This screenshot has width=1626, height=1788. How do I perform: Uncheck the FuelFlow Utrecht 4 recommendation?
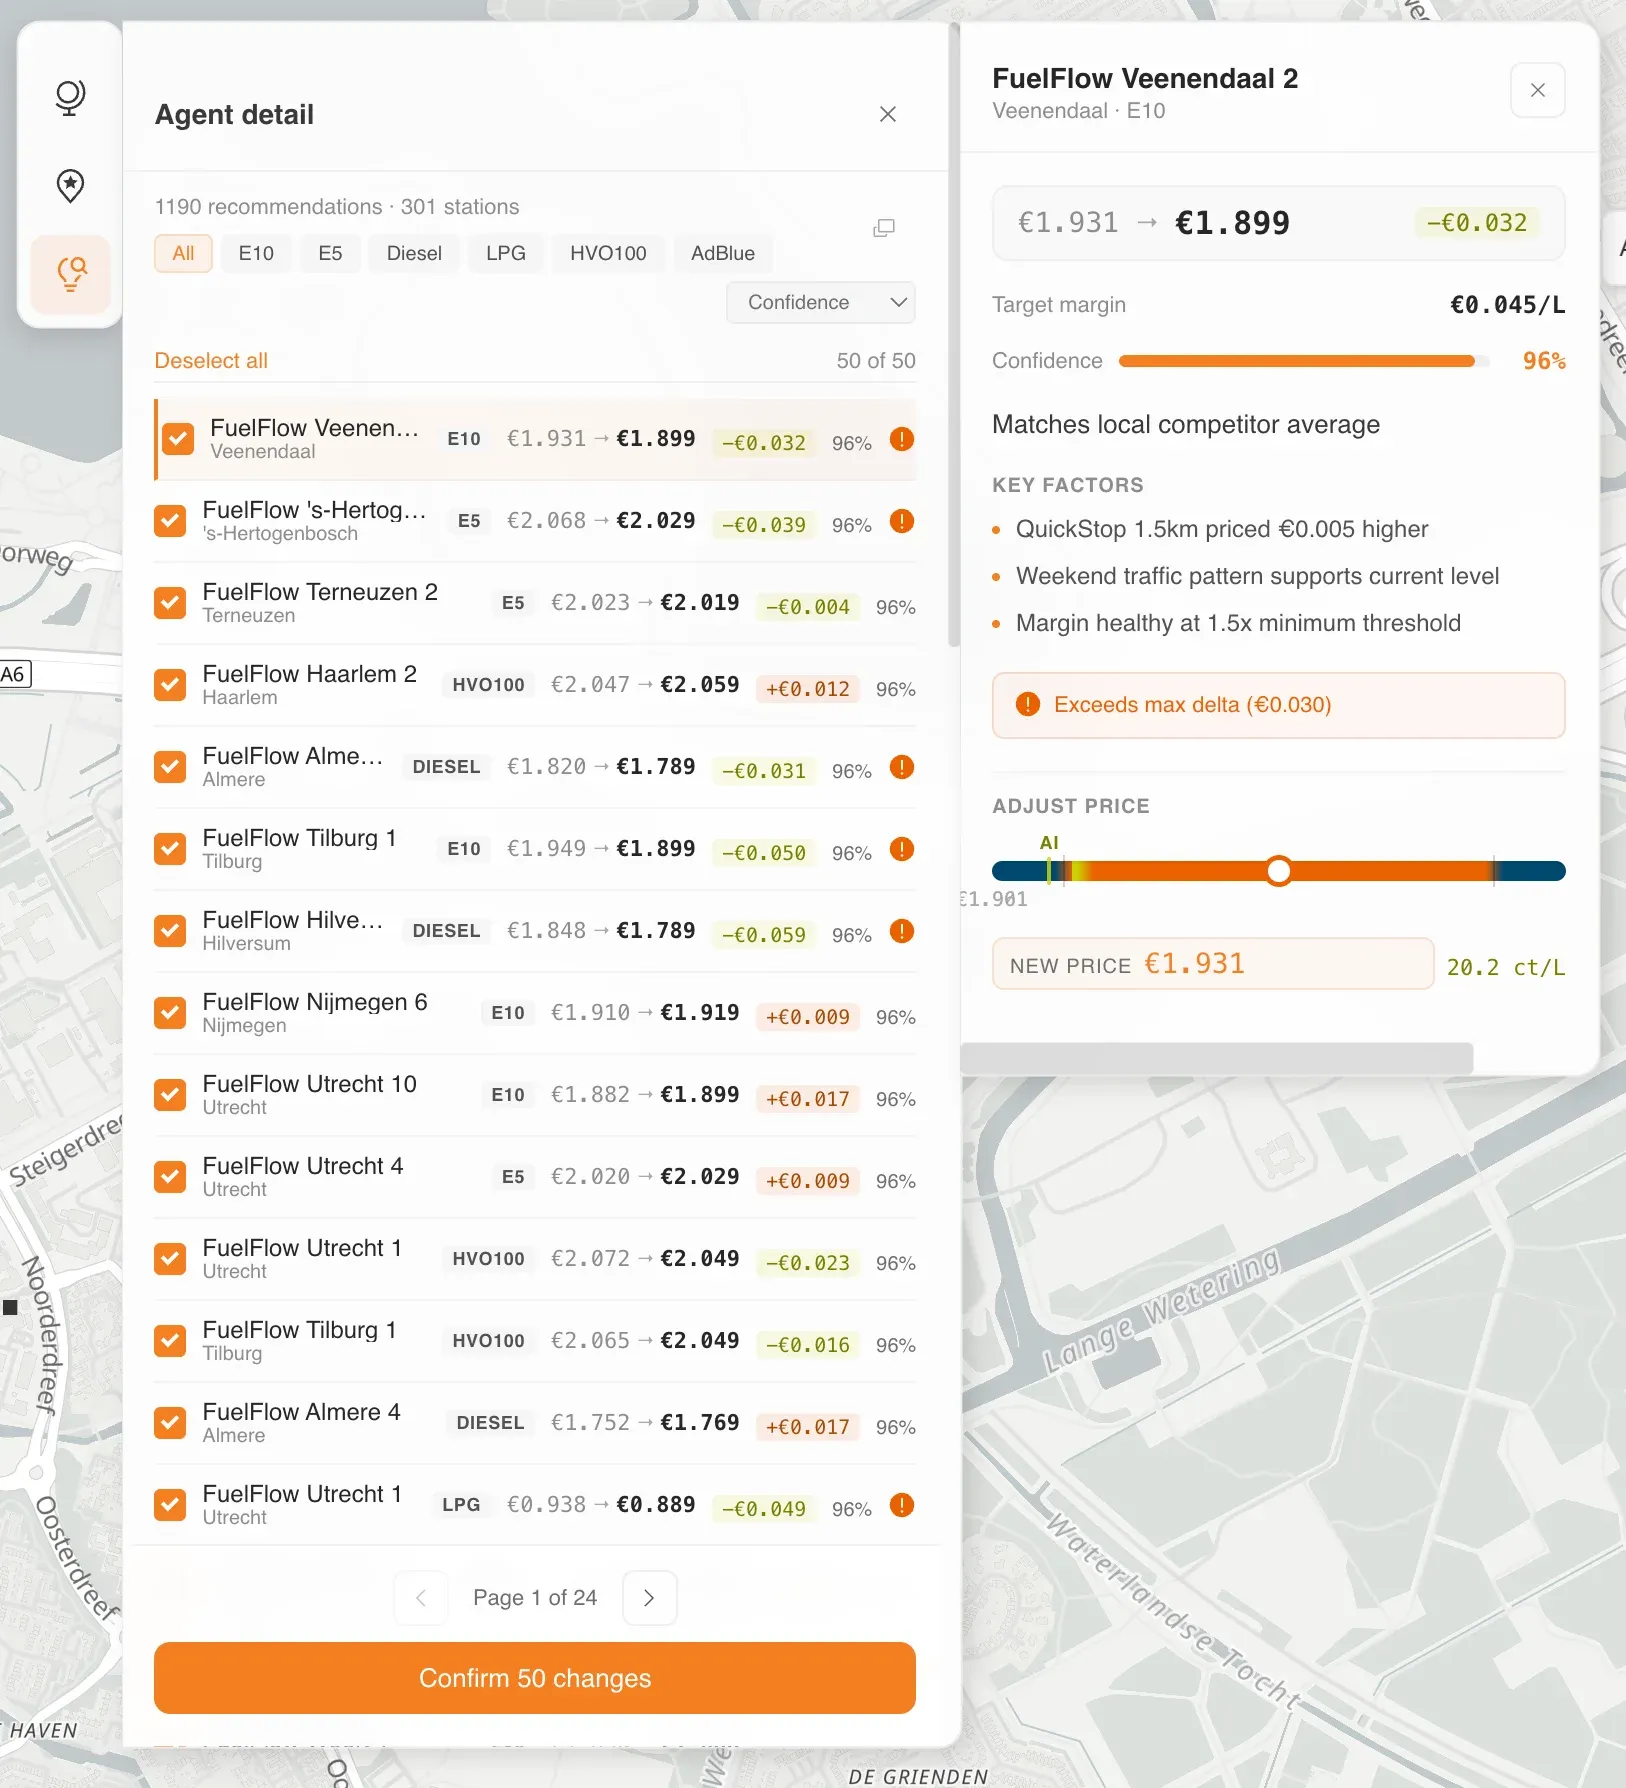170,1177
